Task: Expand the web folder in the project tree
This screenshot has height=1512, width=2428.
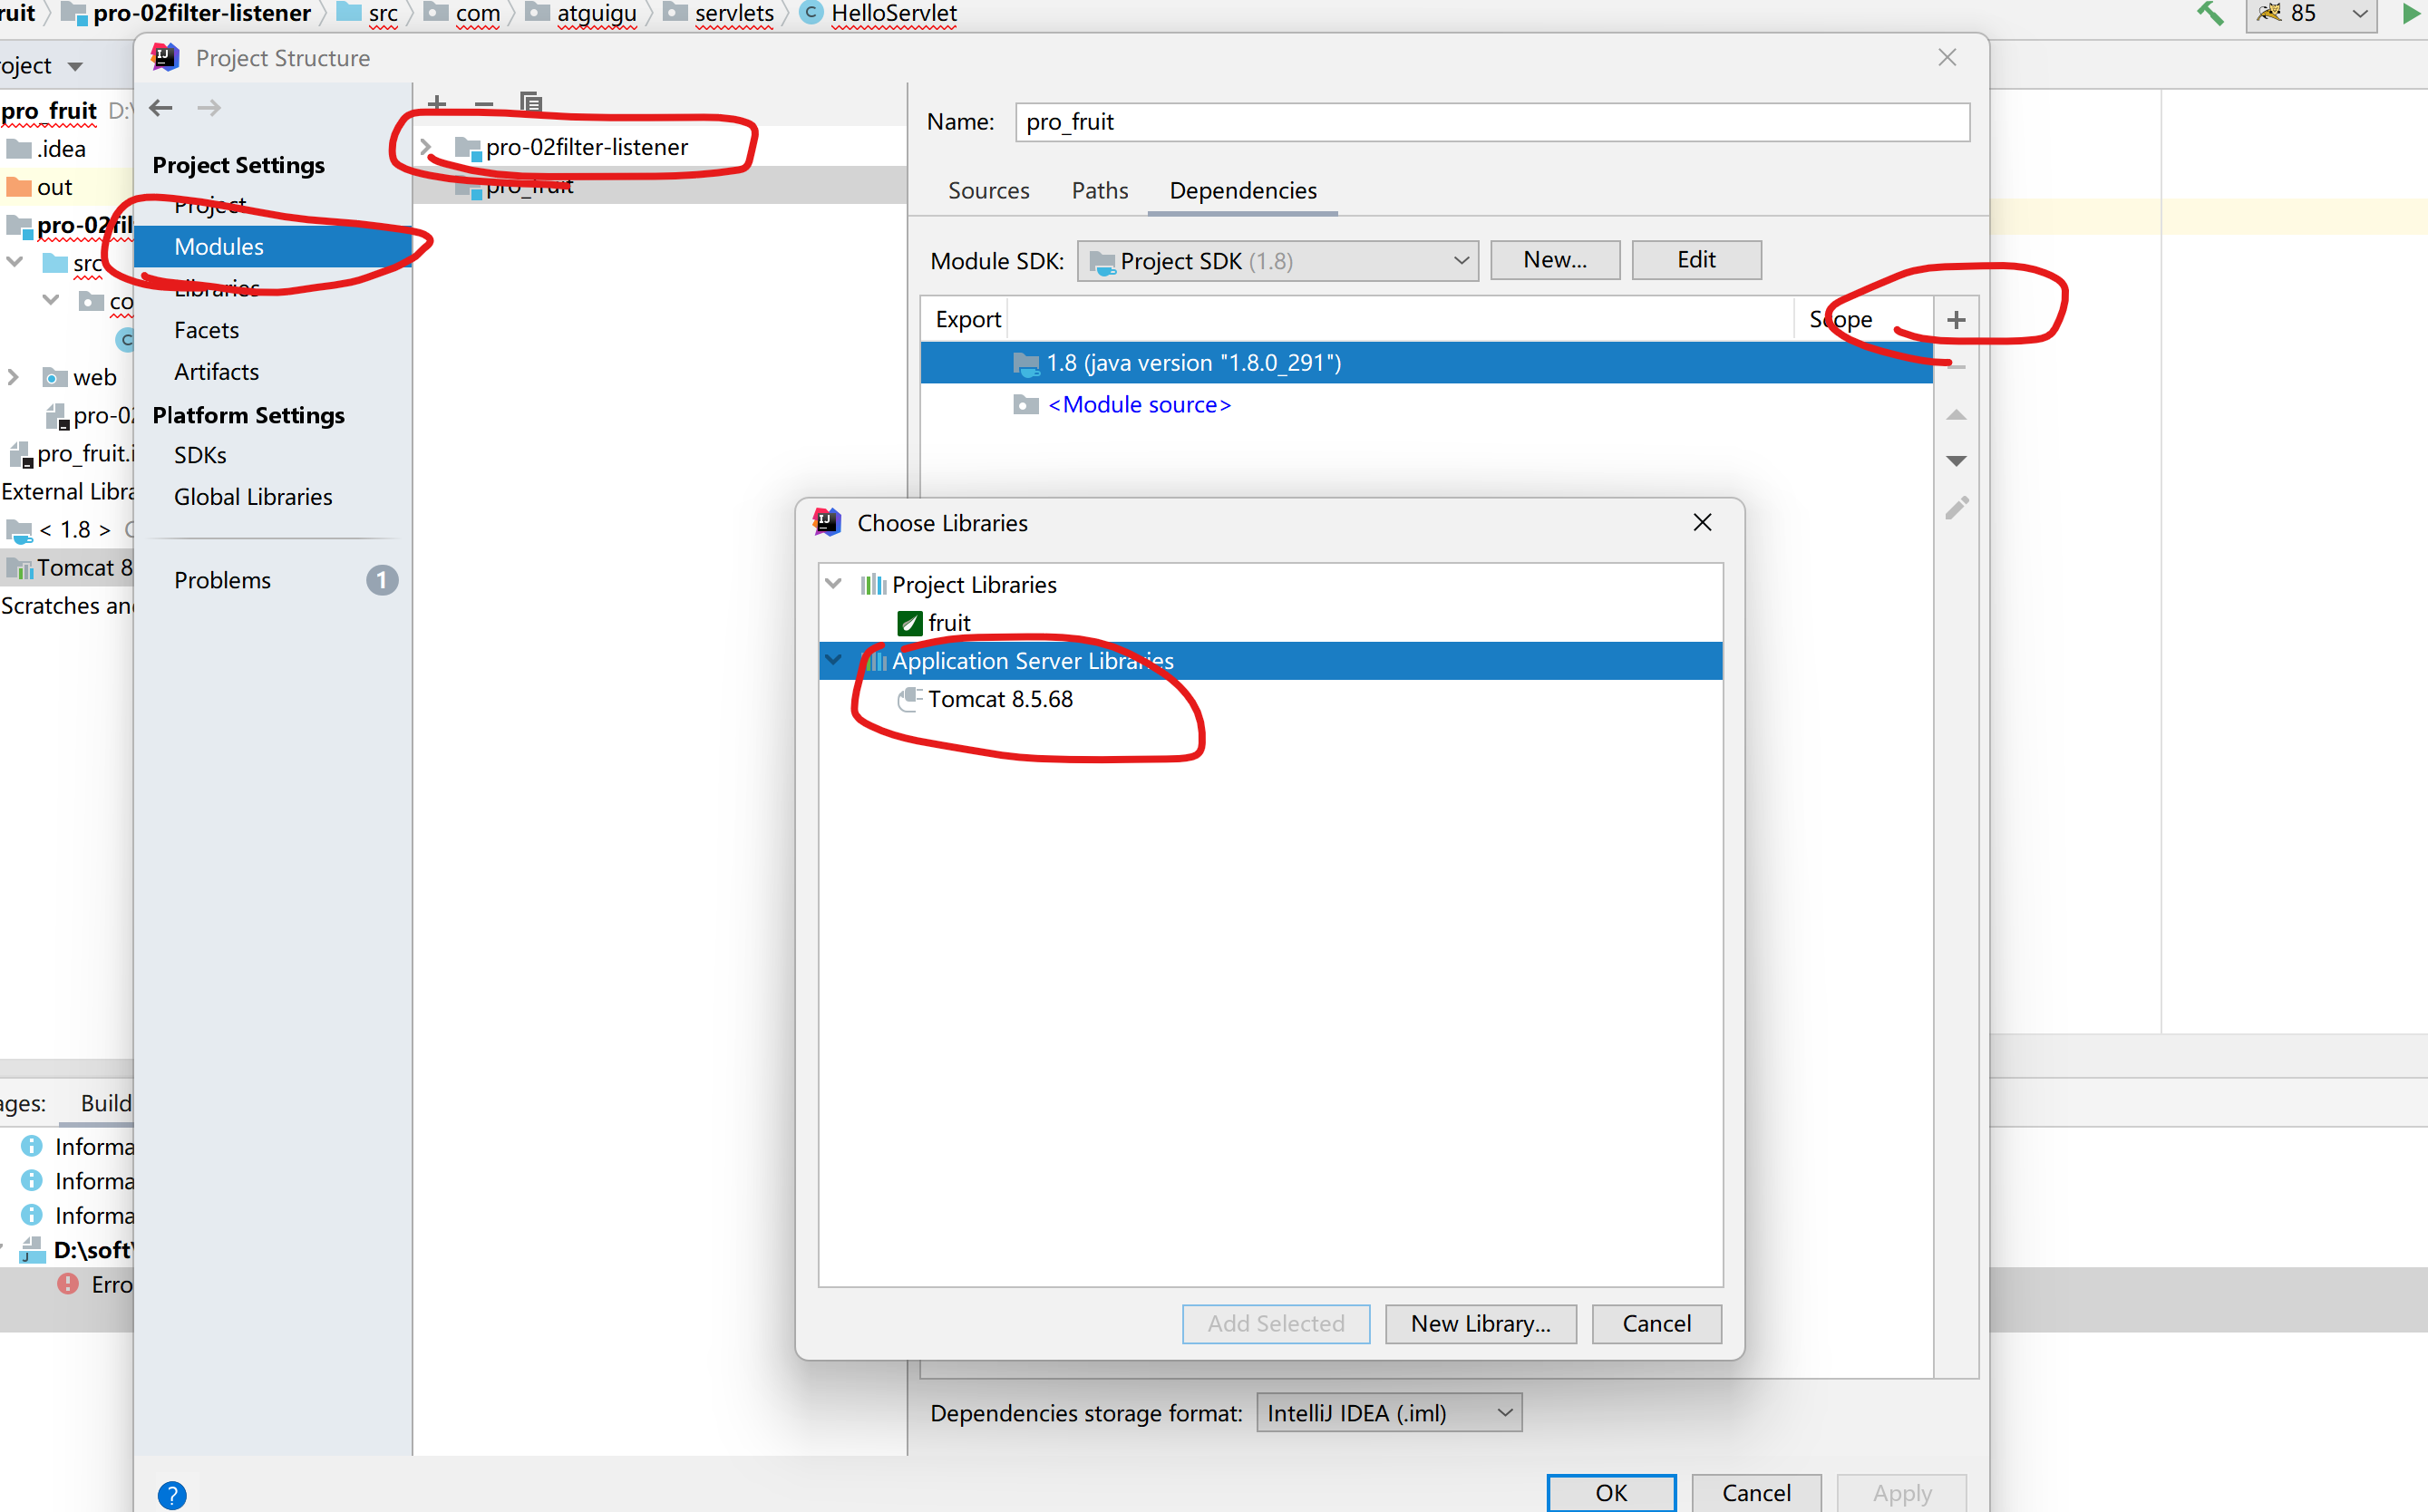Action: pyautogui.click(x=13, y=377)
